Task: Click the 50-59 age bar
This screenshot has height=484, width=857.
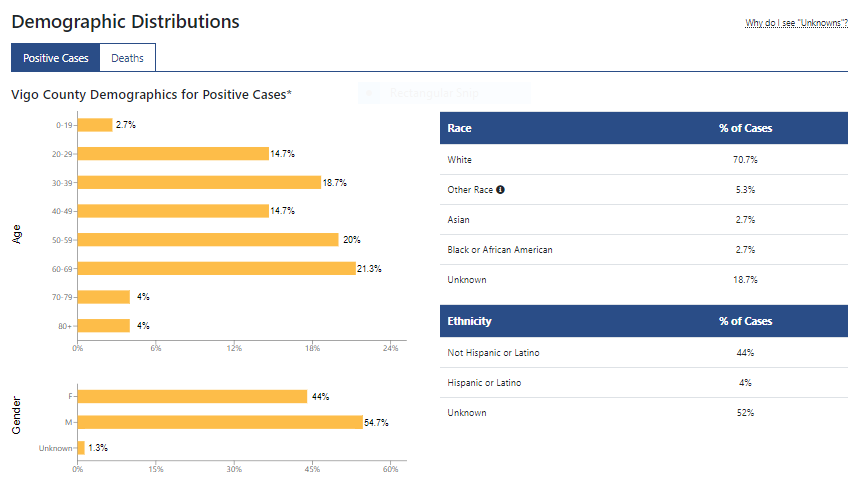Action: pyautogui.click(x=208, y=240)
